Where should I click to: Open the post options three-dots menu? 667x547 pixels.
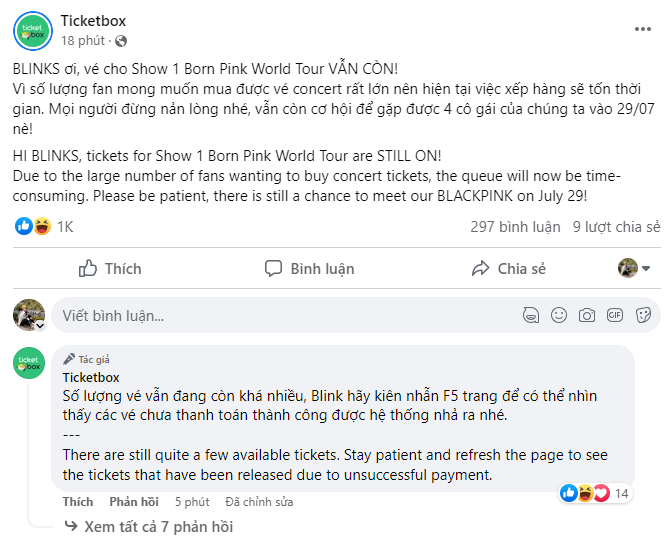[x=643, y=31]
